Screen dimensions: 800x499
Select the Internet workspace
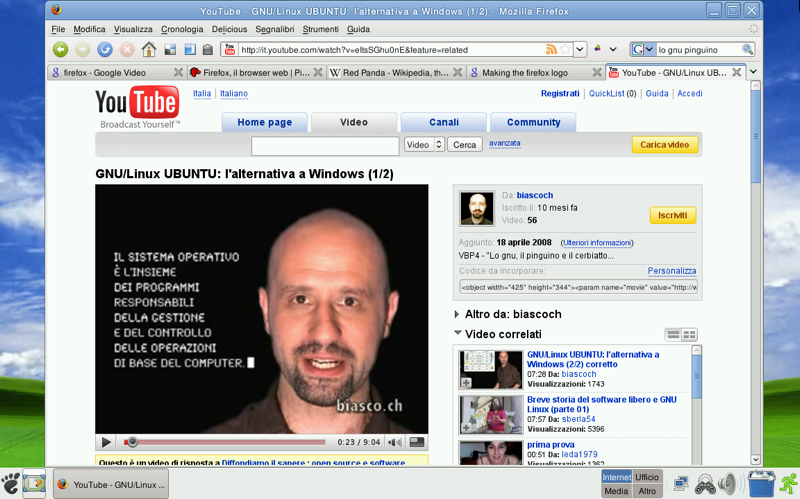click(x=616, y=477)
